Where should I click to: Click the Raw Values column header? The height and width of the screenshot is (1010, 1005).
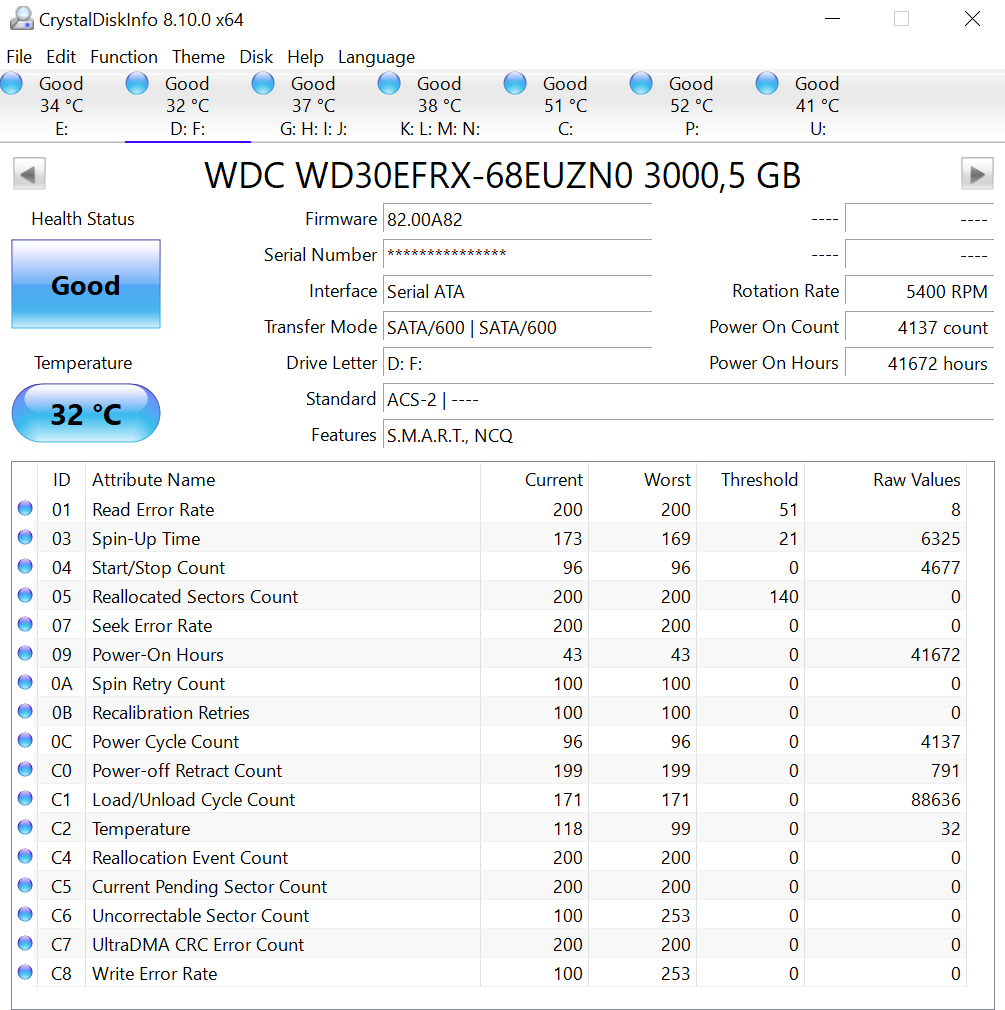(x=885, y=480)
